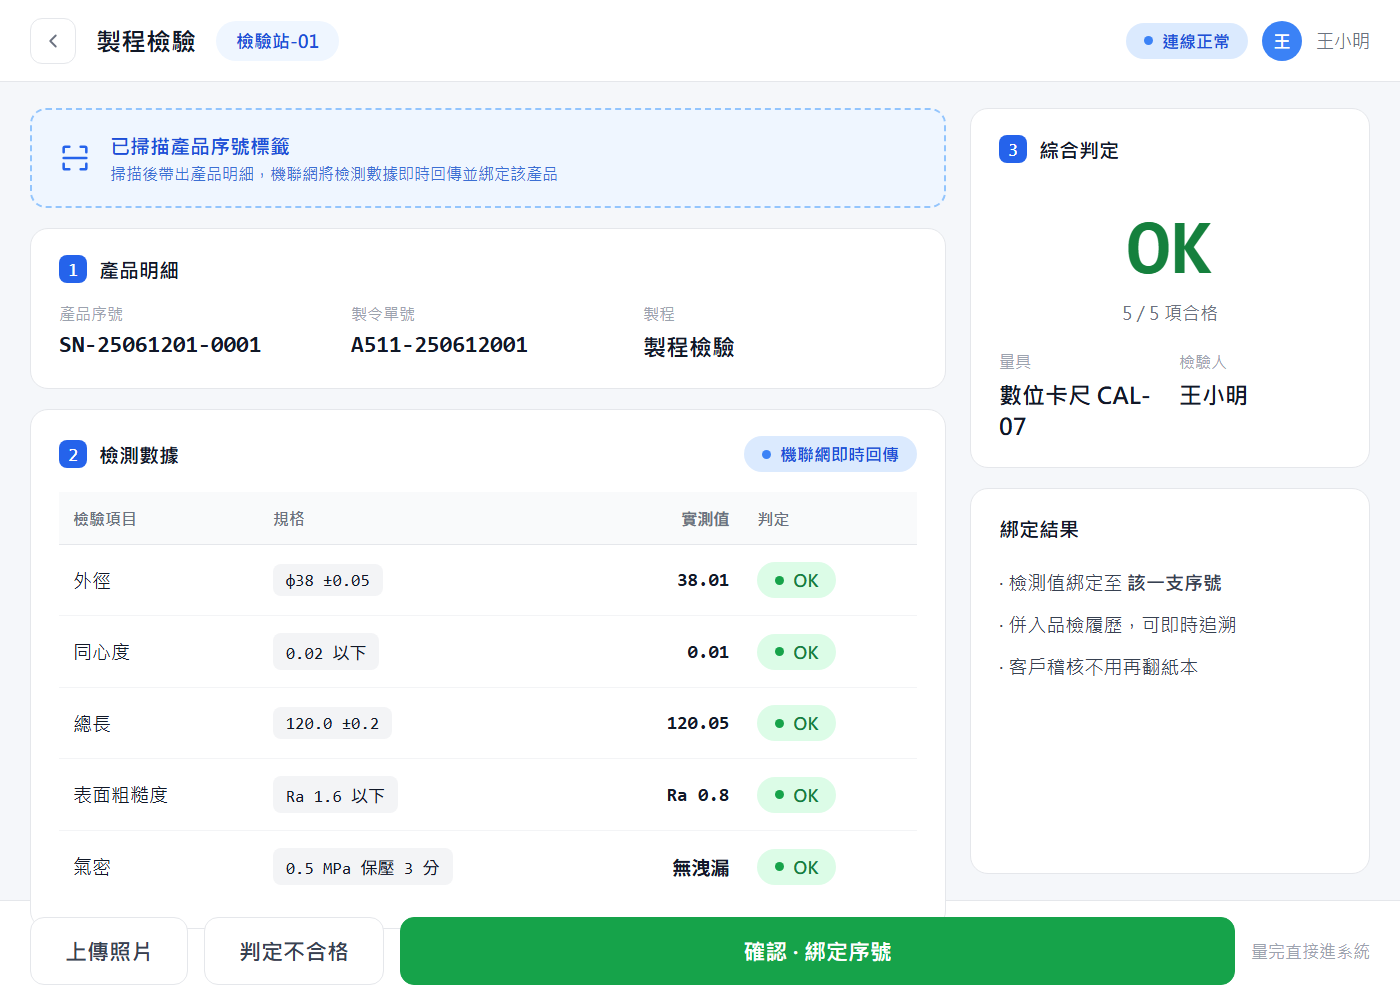Open the 檢驗站-01 station chip
Viewport: 1400px width, 1000px height.
pyautogui.click(x=277, y=41)
